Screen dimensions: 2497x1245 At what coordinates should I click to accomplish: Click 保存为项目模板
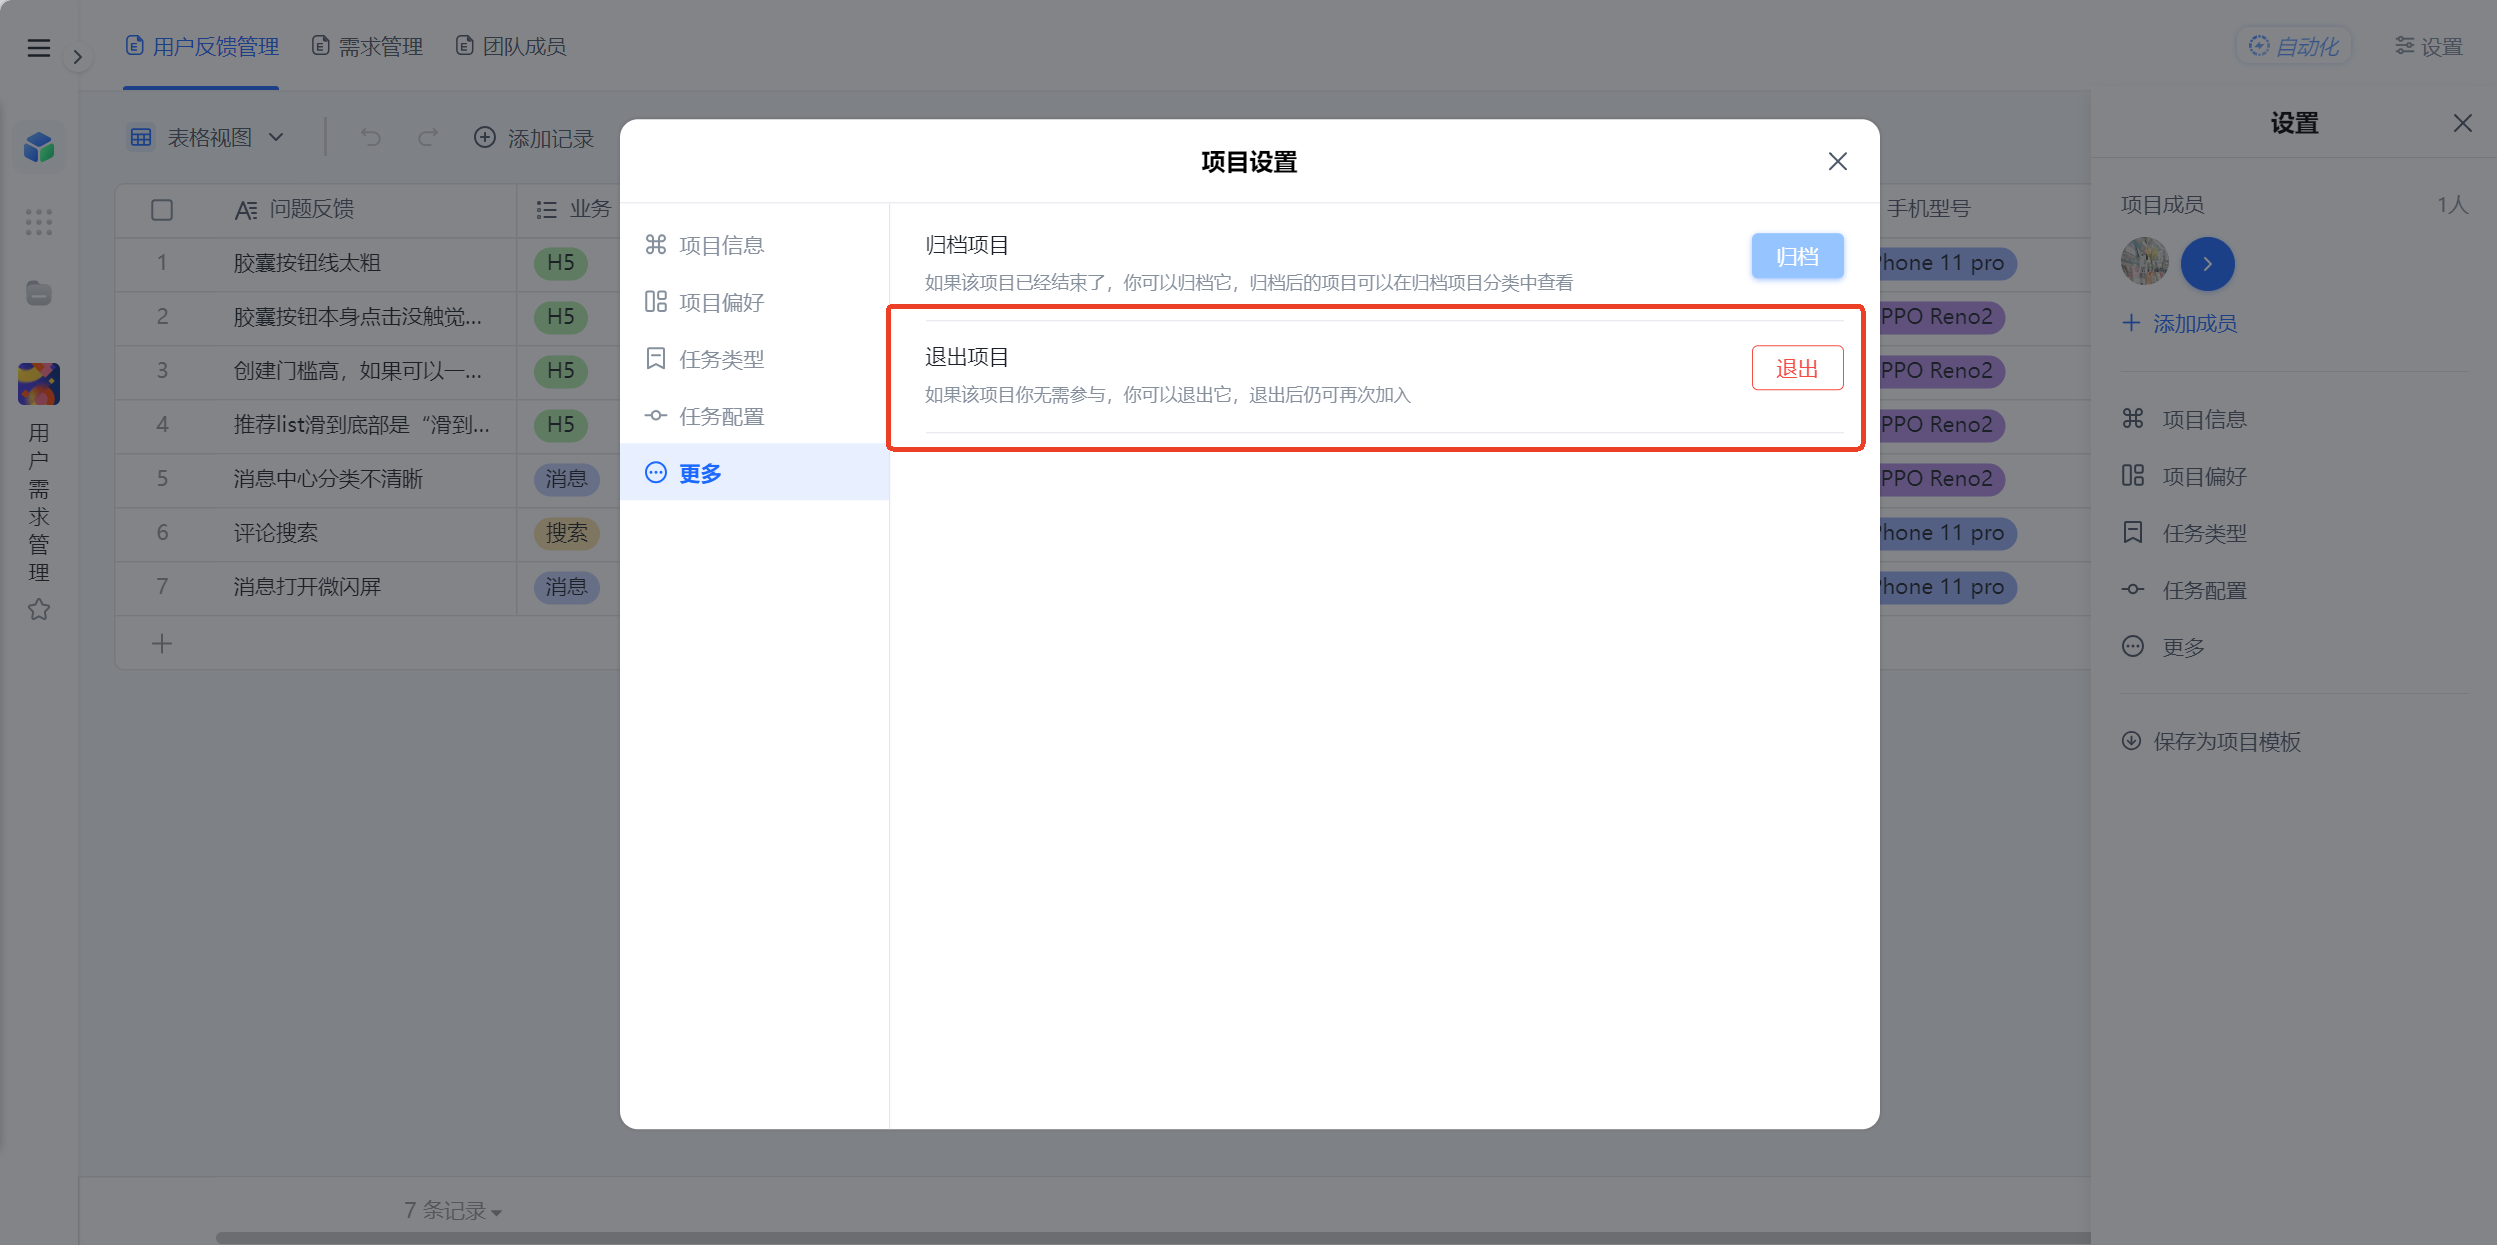click(x=2212, y=741)
